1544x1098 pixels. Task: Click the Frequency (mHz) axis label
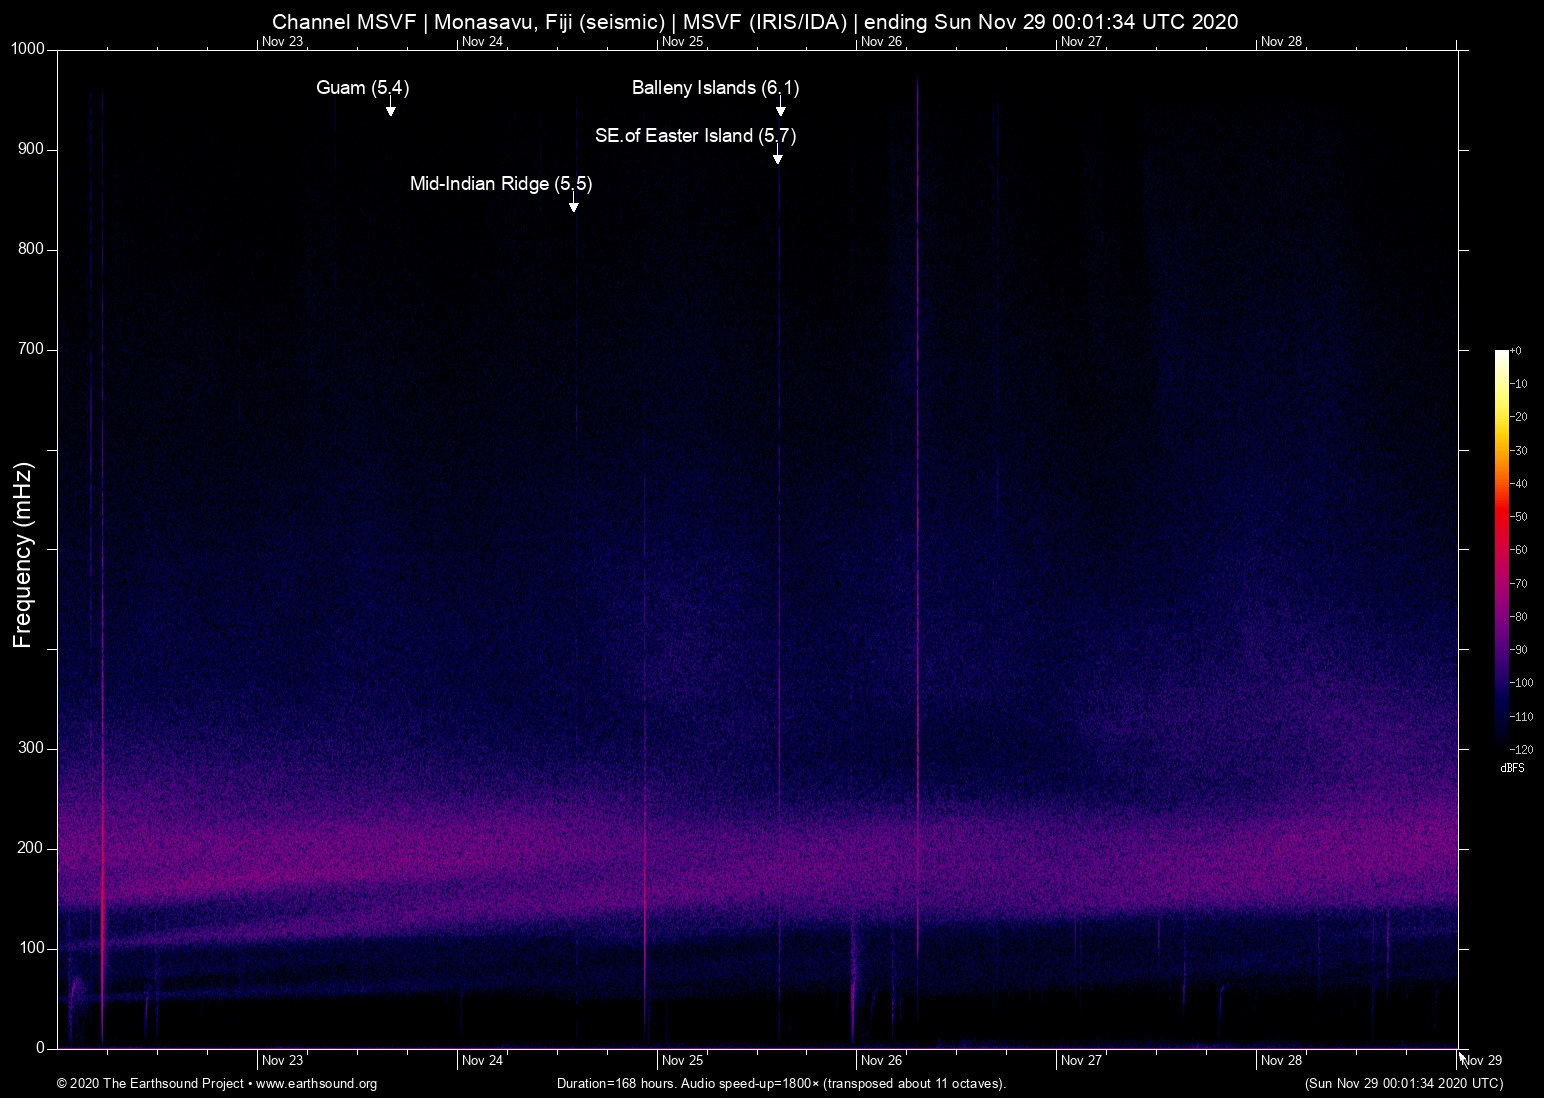[23, 555]
